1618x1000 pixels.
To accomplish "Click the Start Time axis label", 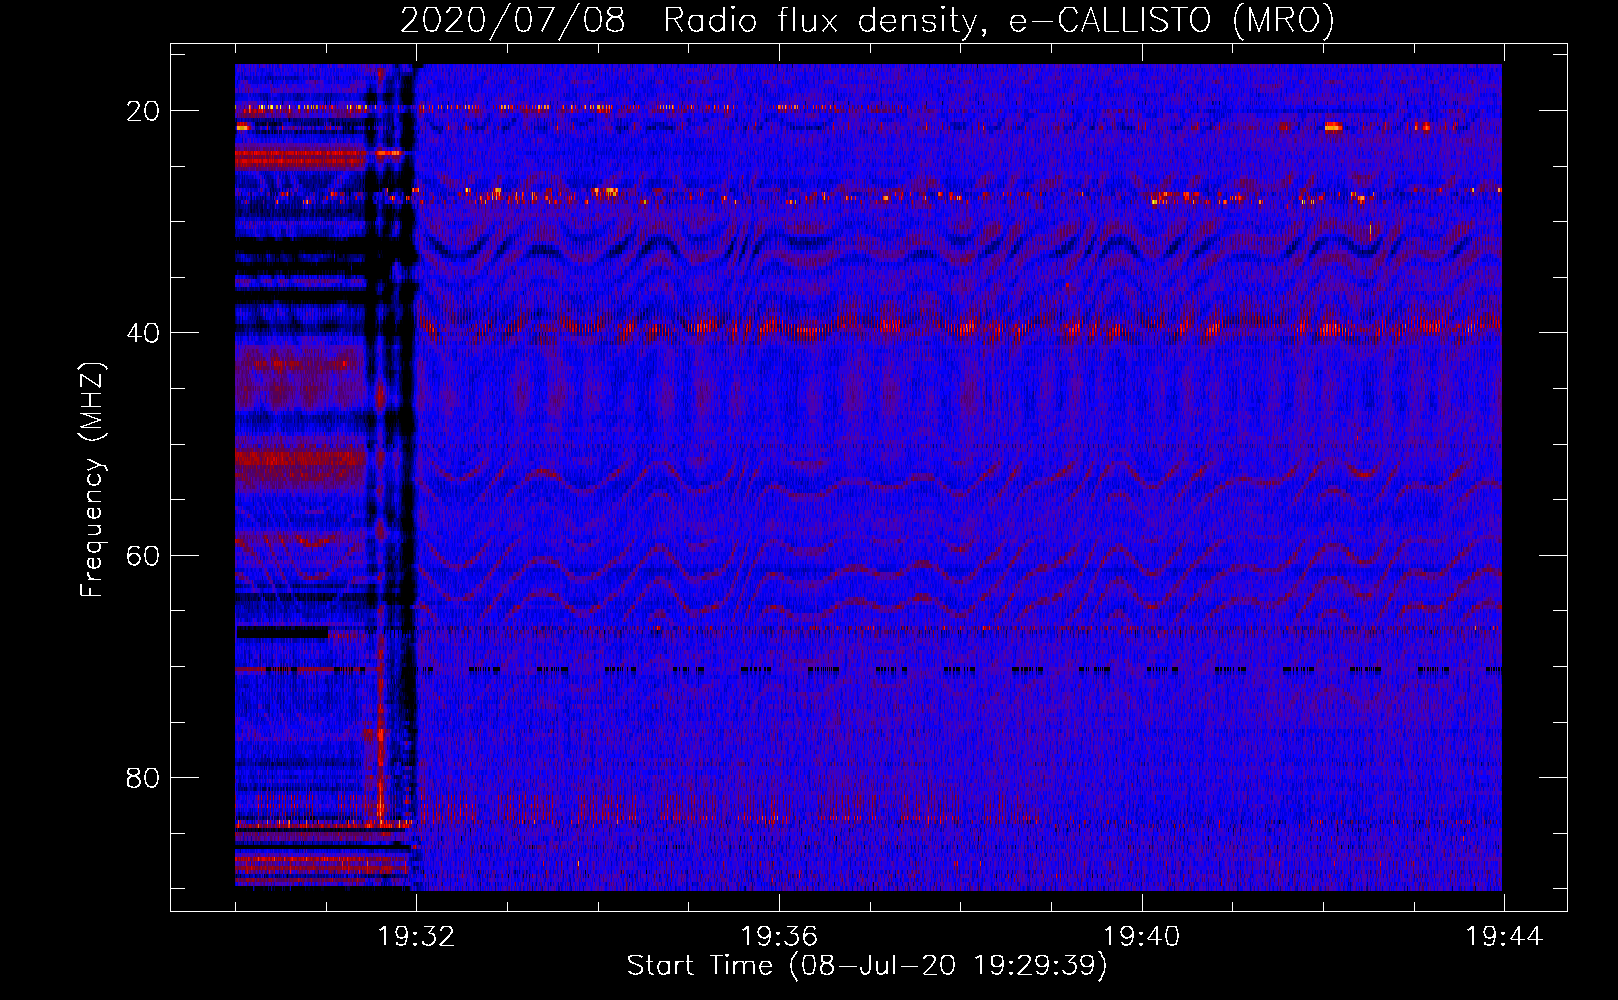I will coord(867,966).
